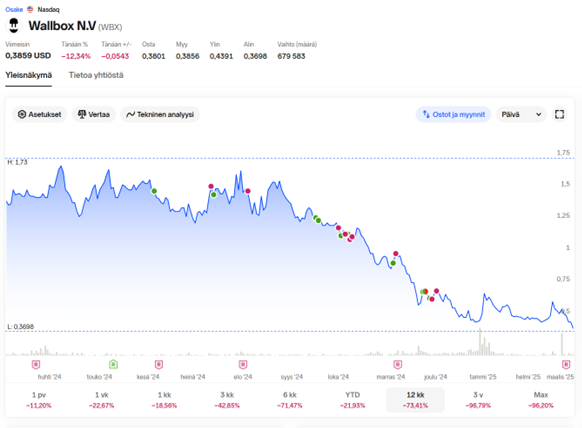Viewport: 582px width, 428px height.
Task: Select the 1 vk time range
Action: tap(101, 400)
